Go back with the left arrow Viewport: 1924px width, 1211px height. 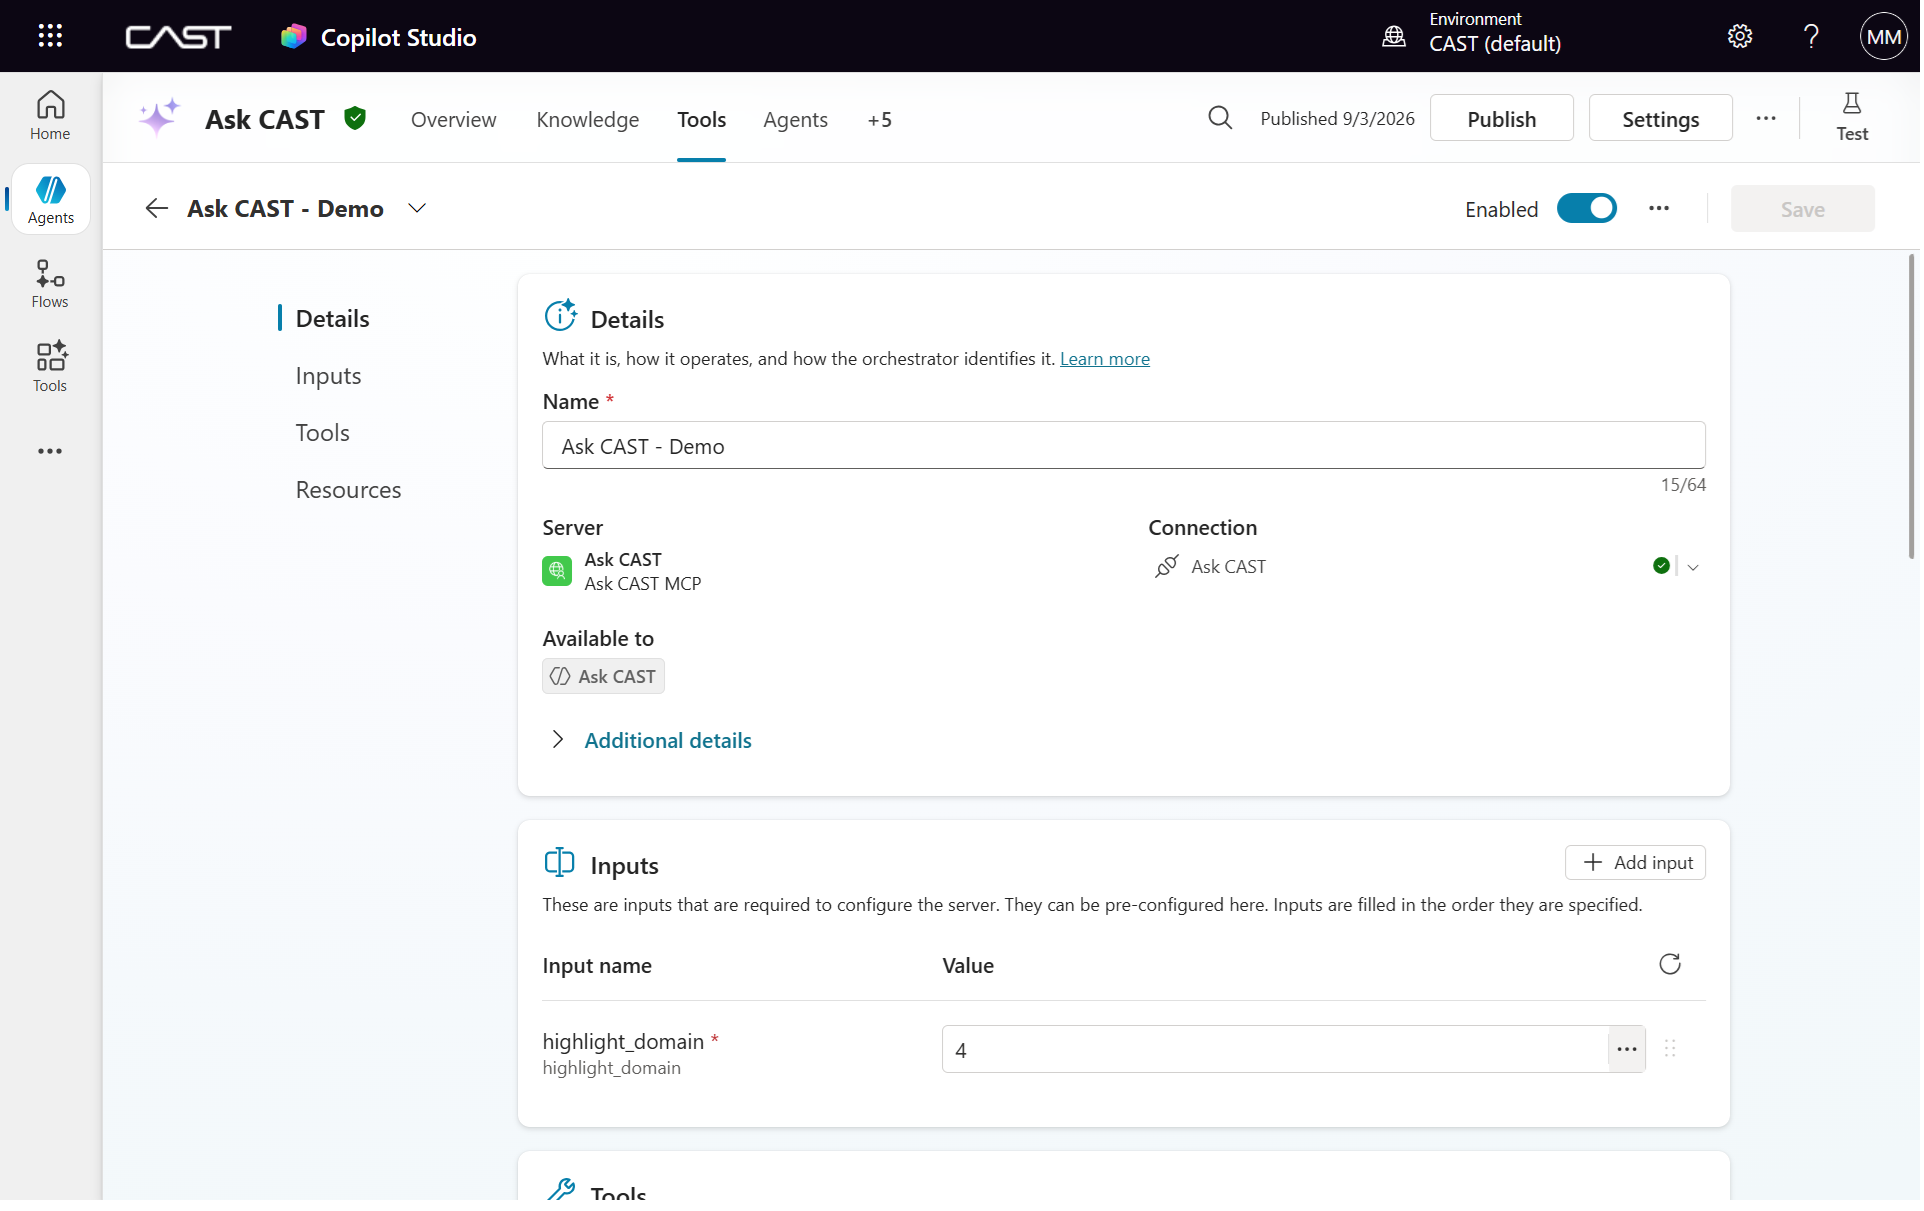point(156,208)
